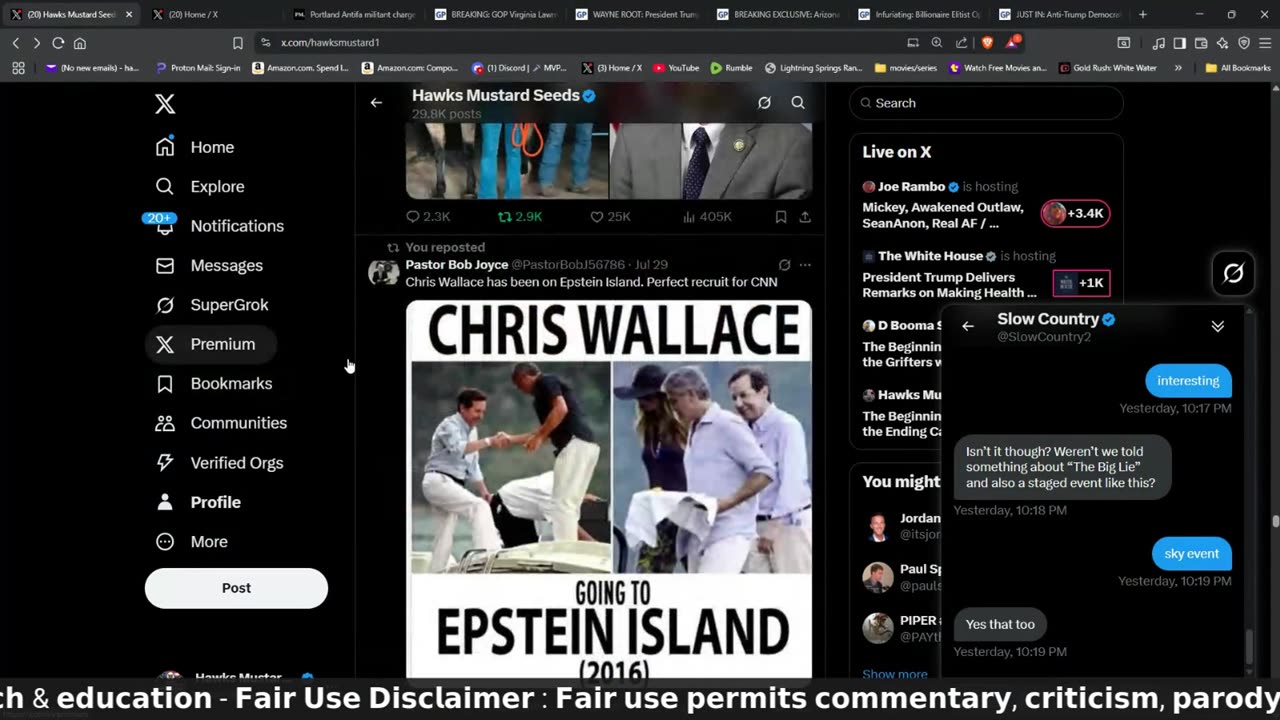Click the X logo in the sidebar
Screen dimensions: 1280x720
165,104
